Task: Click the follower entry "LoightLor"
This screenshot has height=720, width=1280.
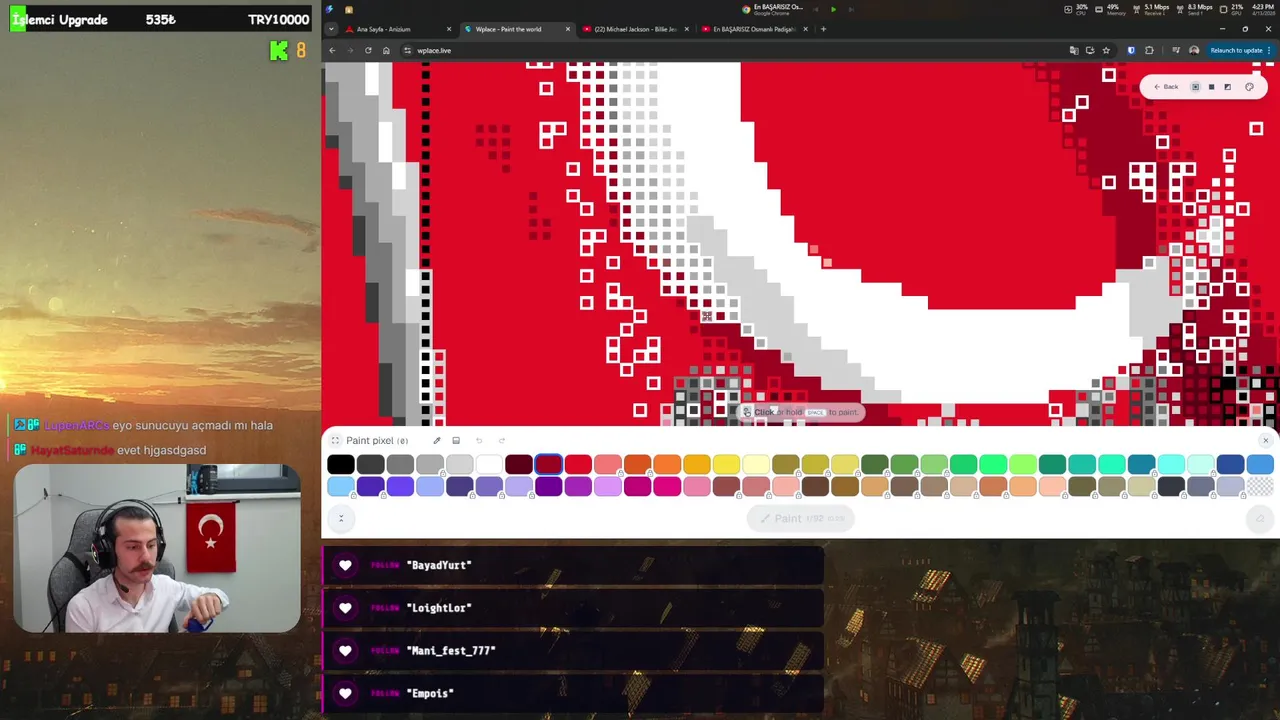Action: pyautogui.click(x=572, y=608)
